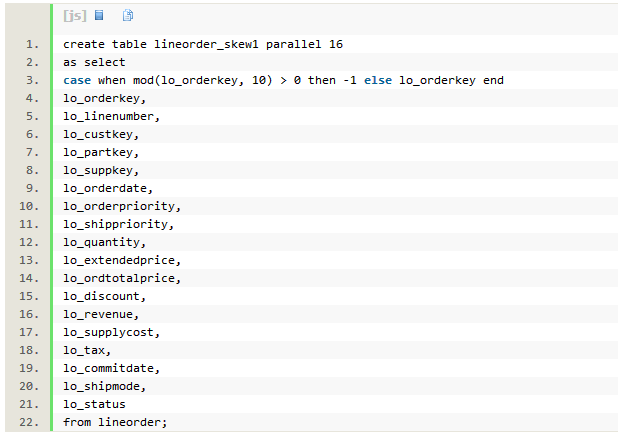Image resolution: width=622 pixels, height=439 pixels.
Task: Click on the lo_custkey column line
Action: (101, 134)
